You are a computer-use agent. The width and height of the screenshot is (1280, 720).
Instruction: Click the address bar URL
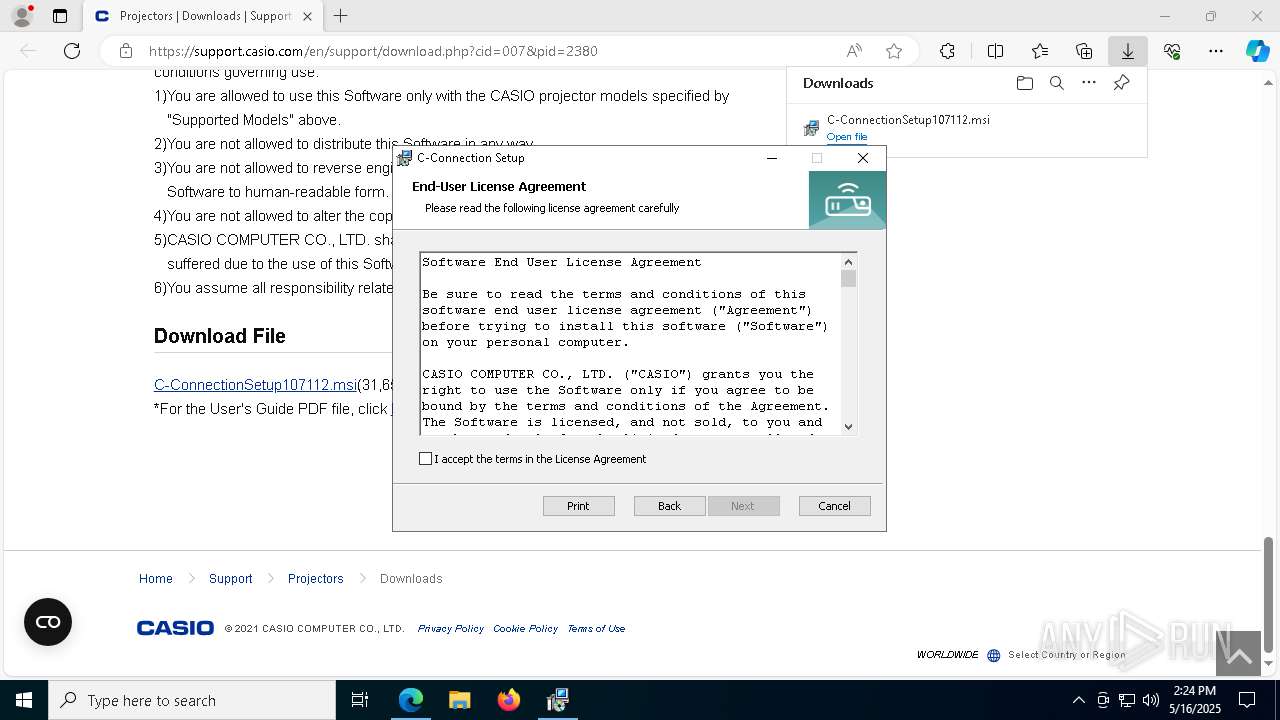point(373,51)
